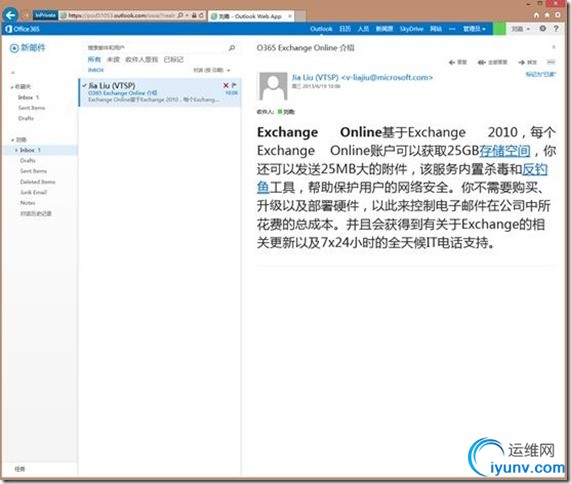Click the green presence status square
Screen dimensions: 571x484
coord(499,29)
